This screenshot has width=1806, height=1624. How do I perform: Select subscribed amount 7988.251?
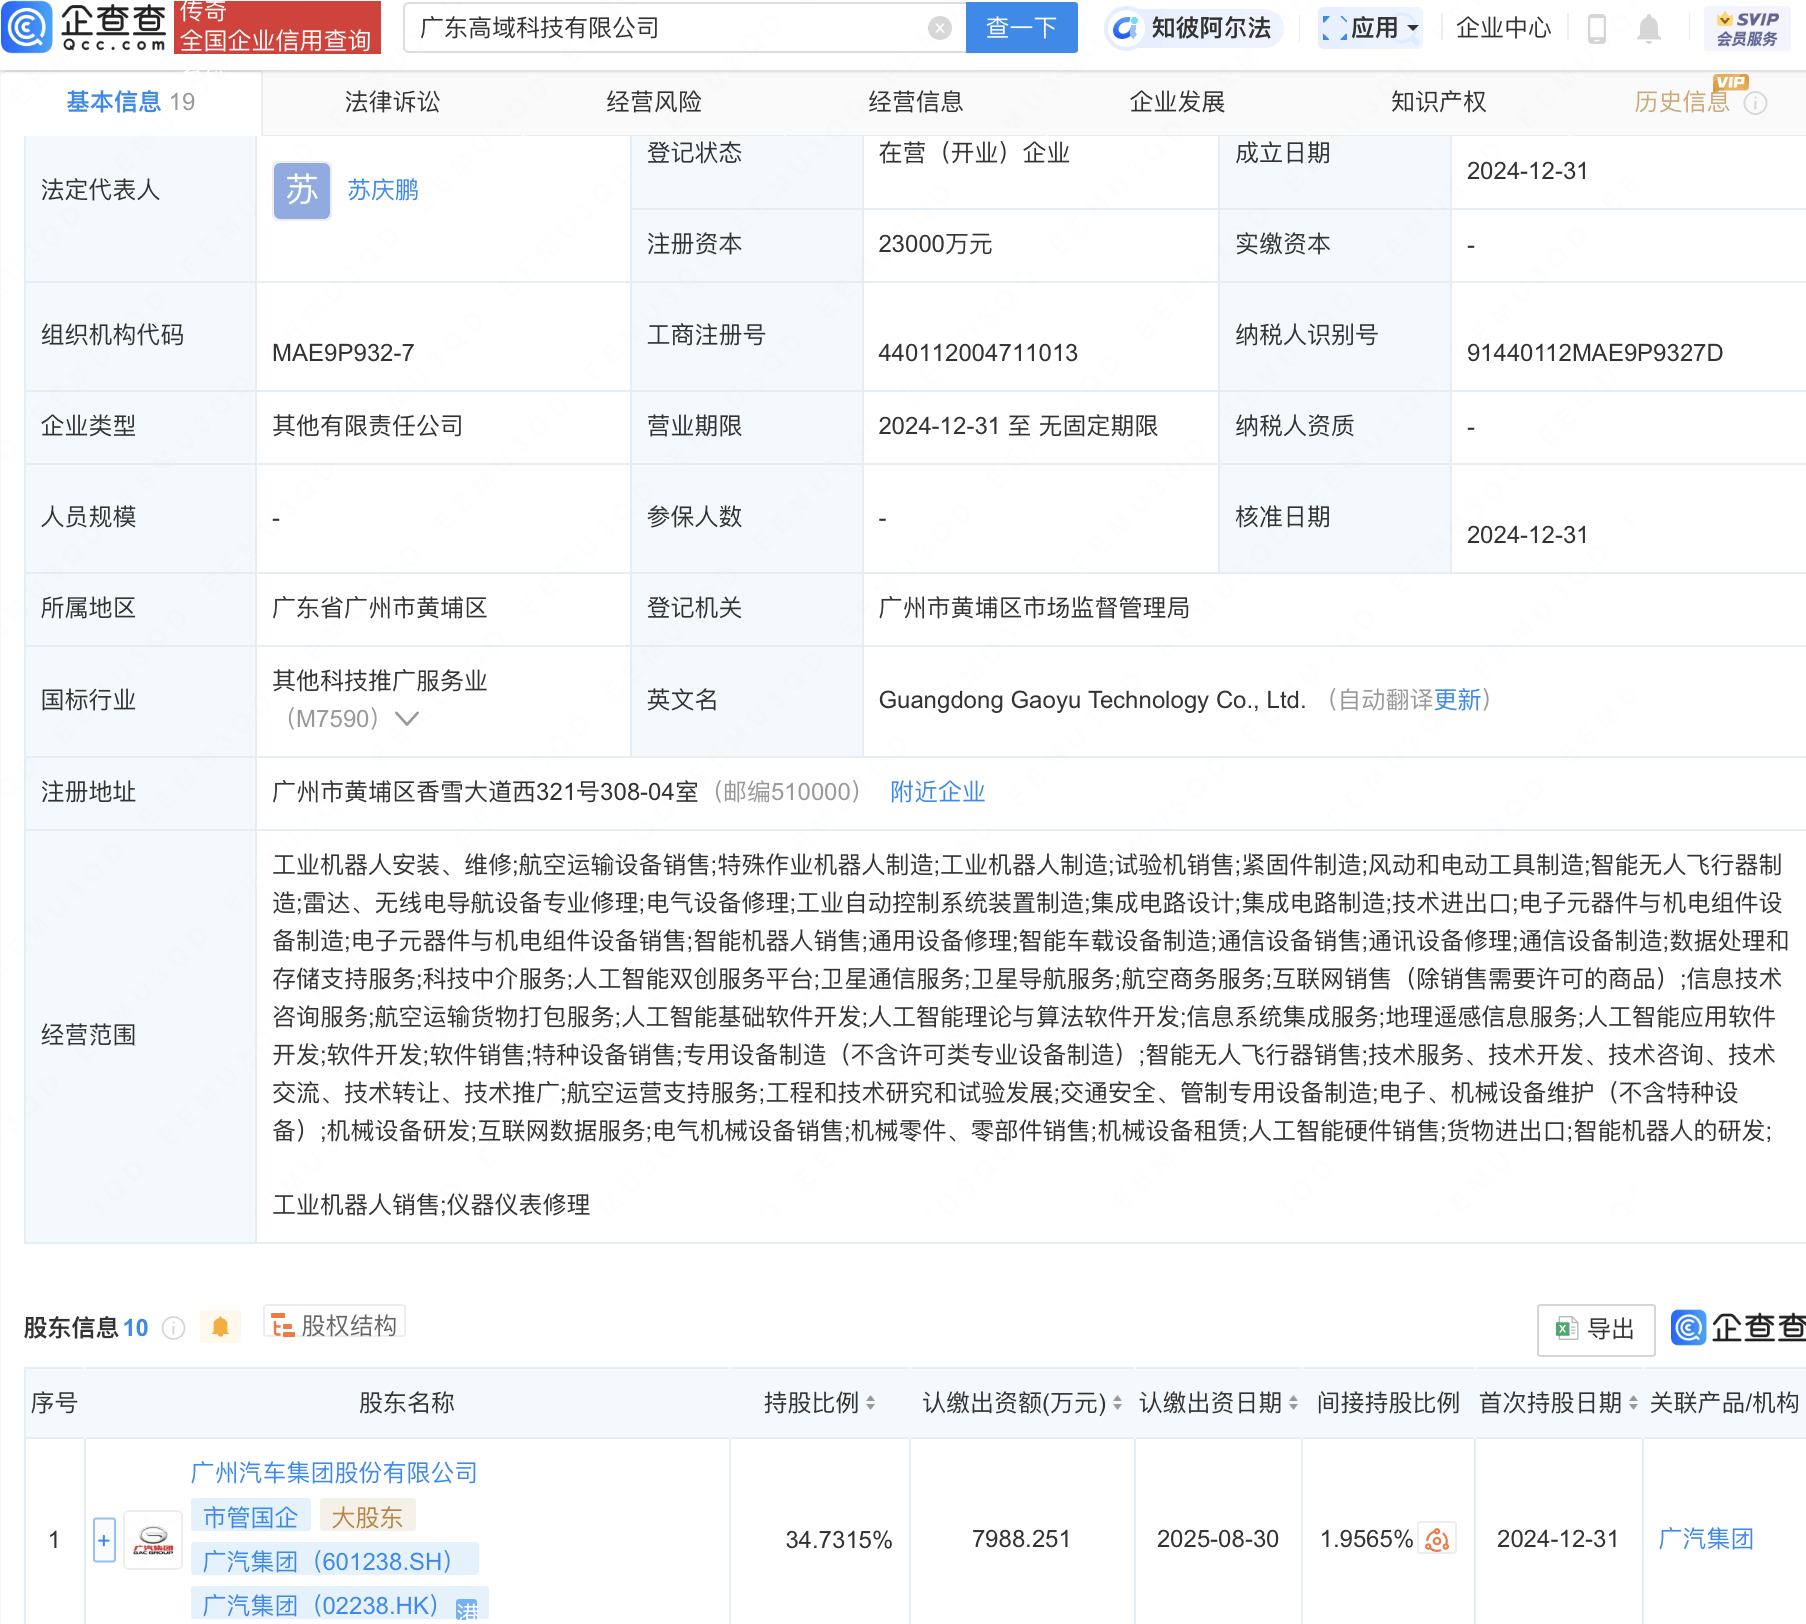(1021, 1539)
